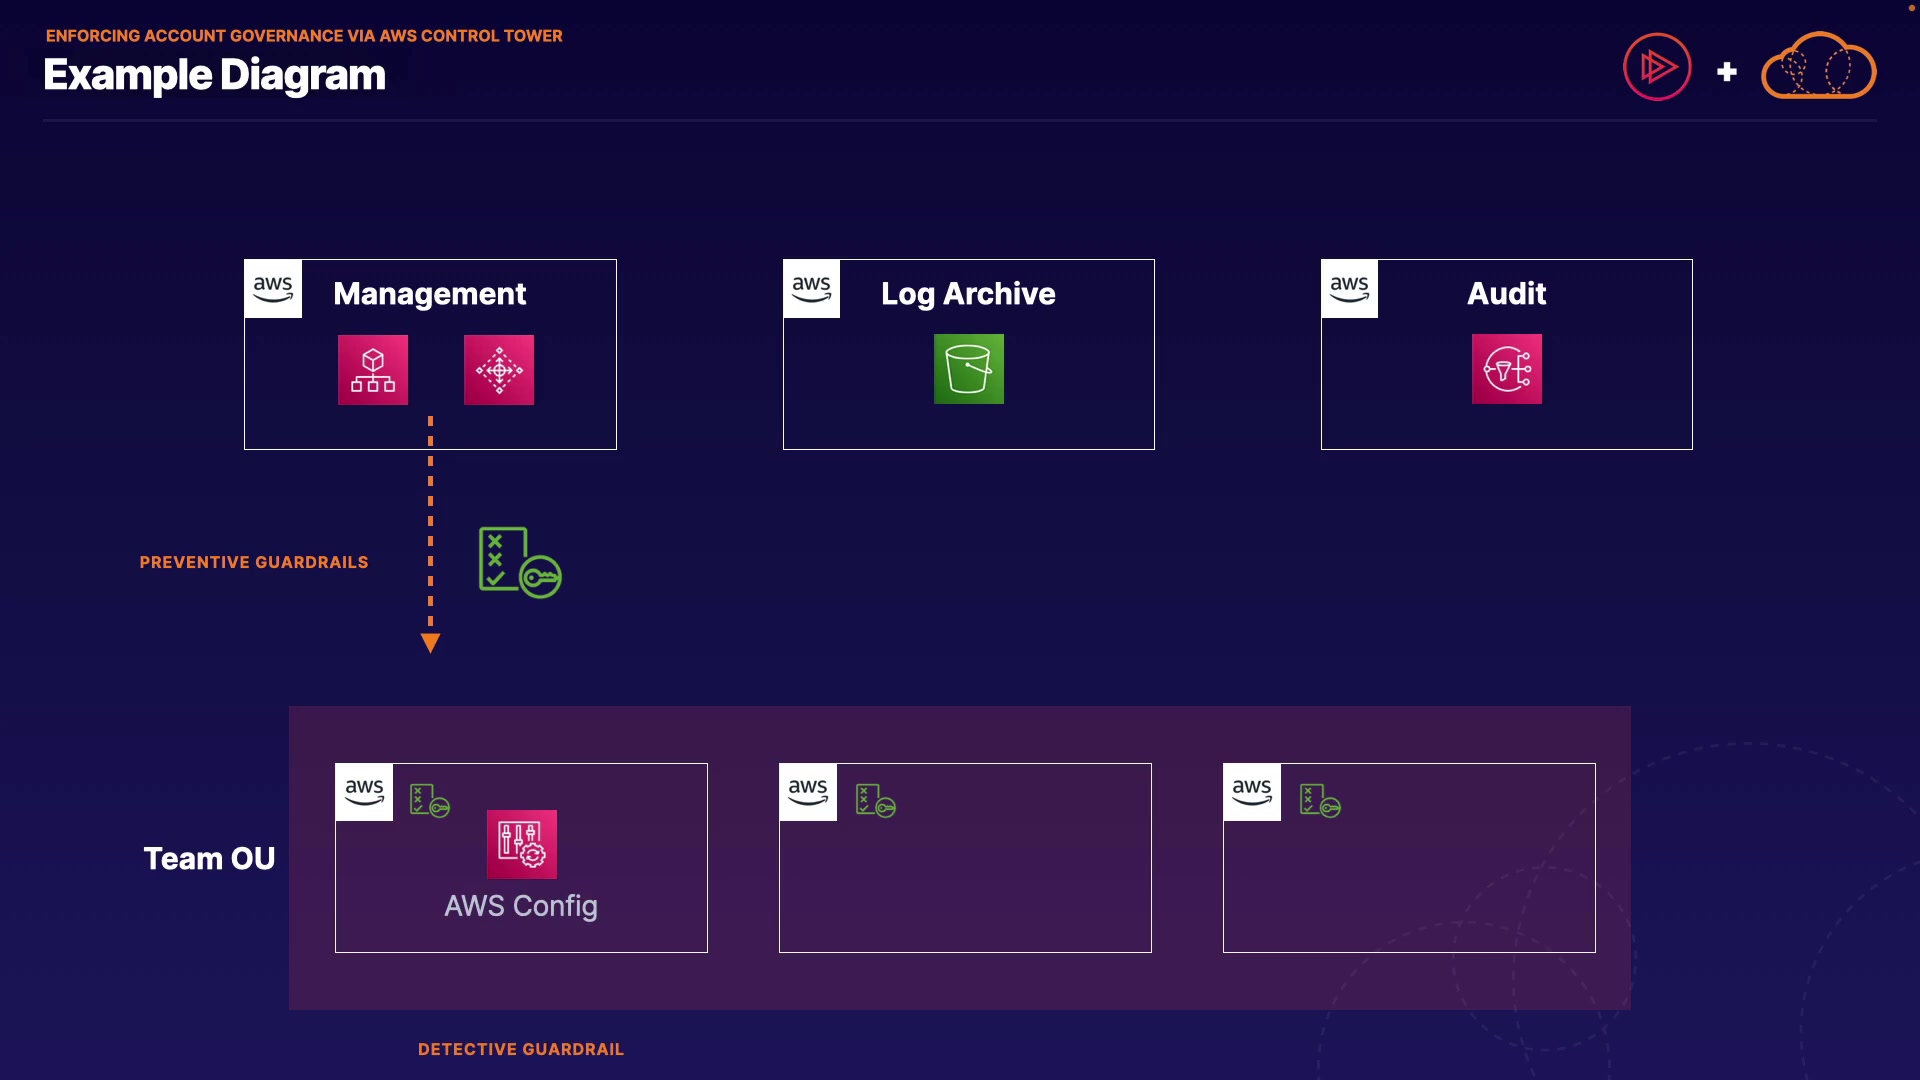Viewport: 1920px width, 1080px height.
Task: Click the small policy icon beside AWS Config account
Action: 429,800
